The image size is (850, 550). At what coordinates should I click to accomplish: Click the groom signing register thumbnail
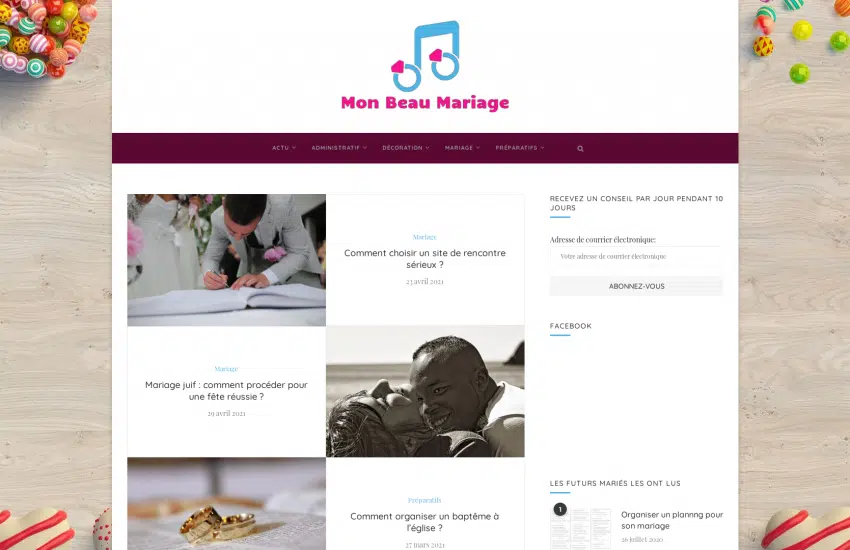tap(227, 260)
